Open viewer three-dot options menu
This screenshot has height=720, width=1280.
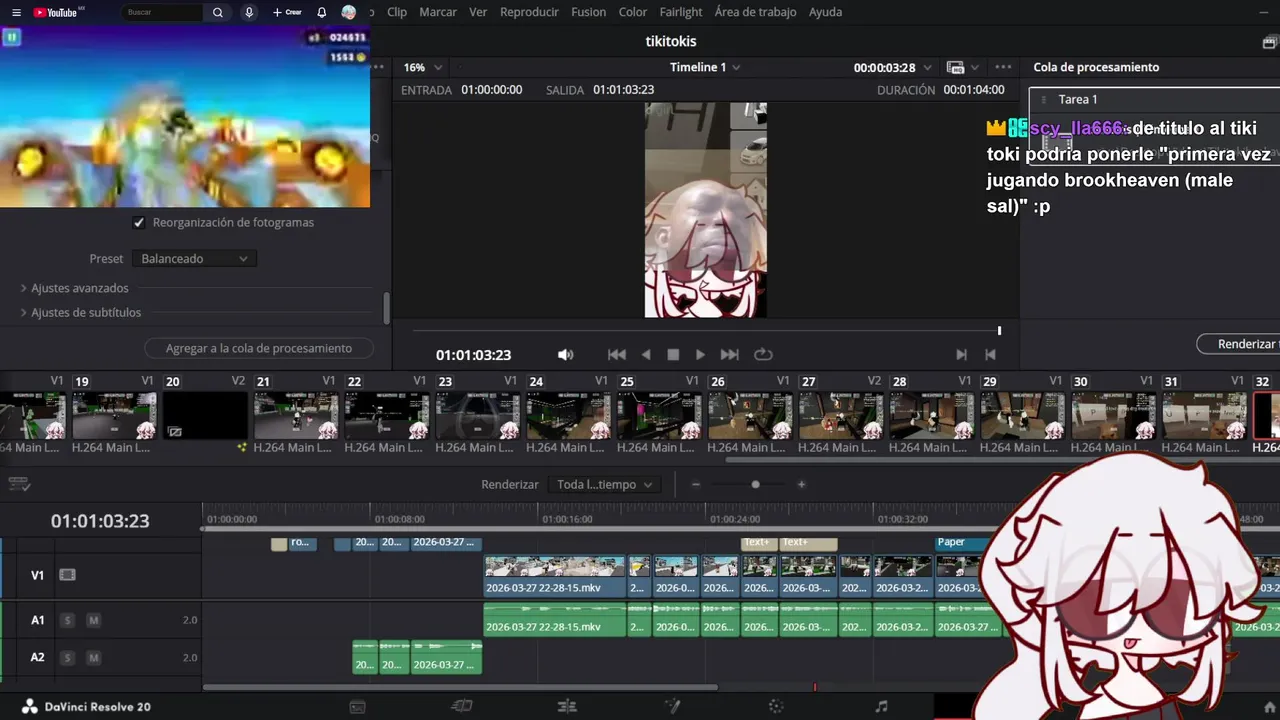1003,67
